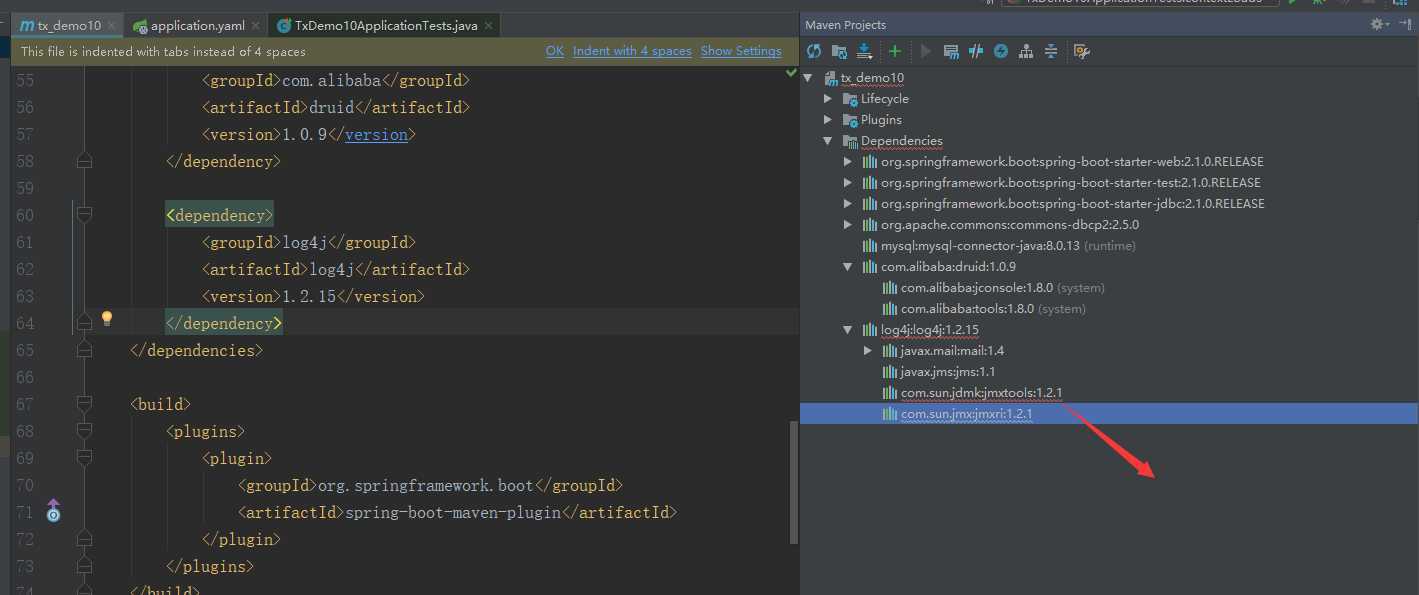Collapse com.alibaba:druid:1.0.9 dependency
Image resolution: width=1419 pixels, height=595 pixels.
coord(848,267)
